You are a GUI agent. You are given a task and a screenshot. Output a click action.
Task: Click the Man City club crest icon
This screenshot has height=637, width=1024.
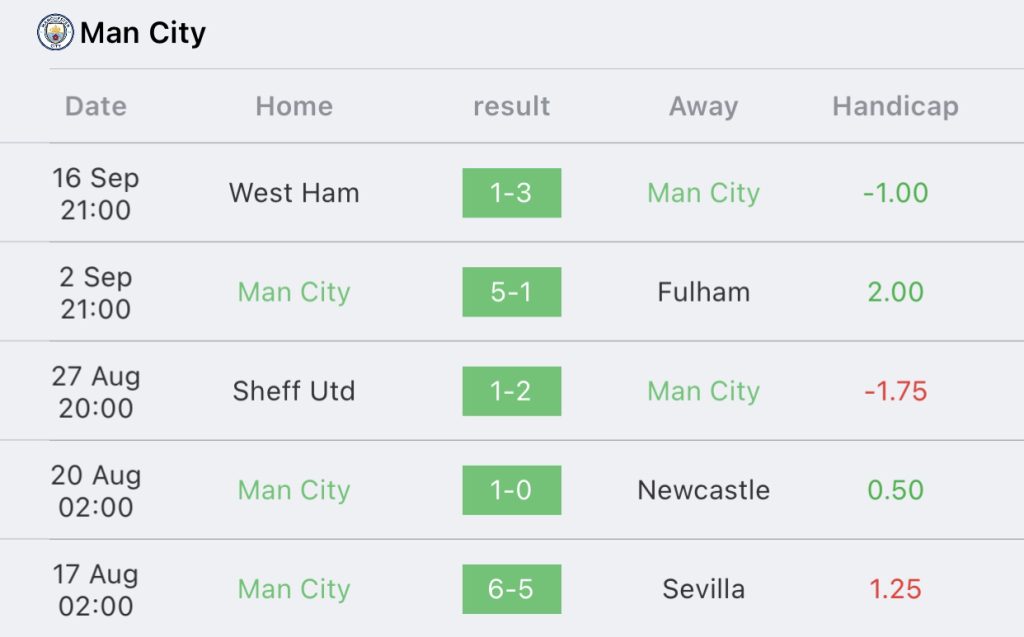[56, 32]
